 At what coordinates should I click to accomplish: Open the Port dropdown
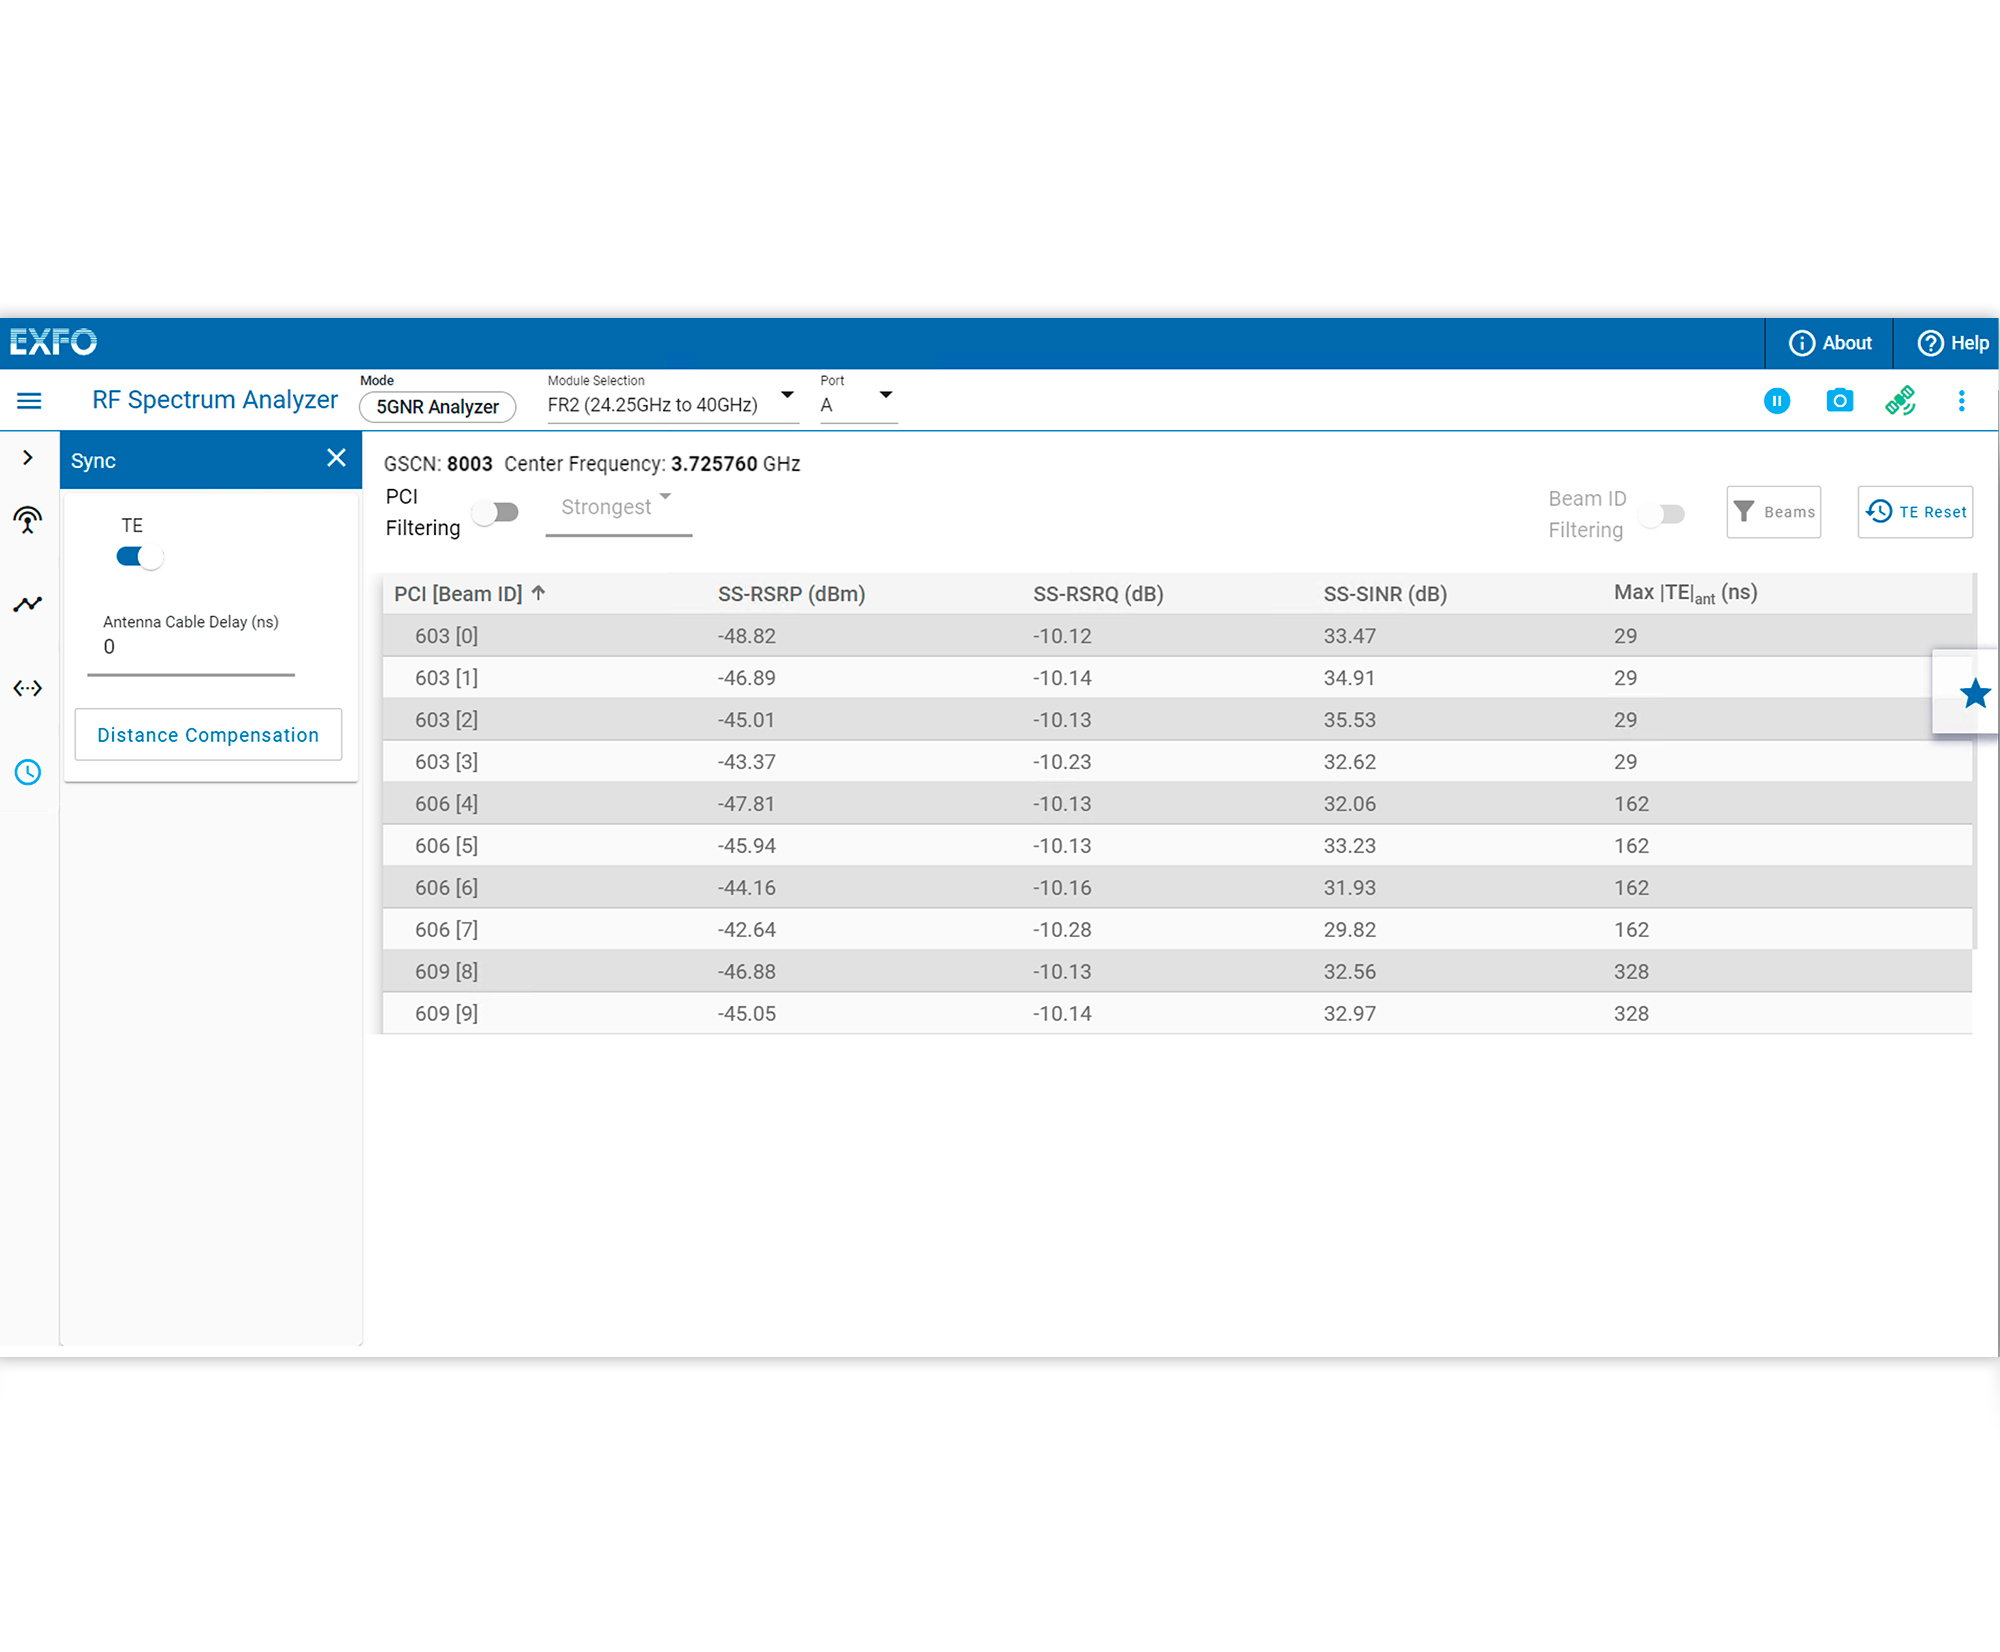[857, 404]
